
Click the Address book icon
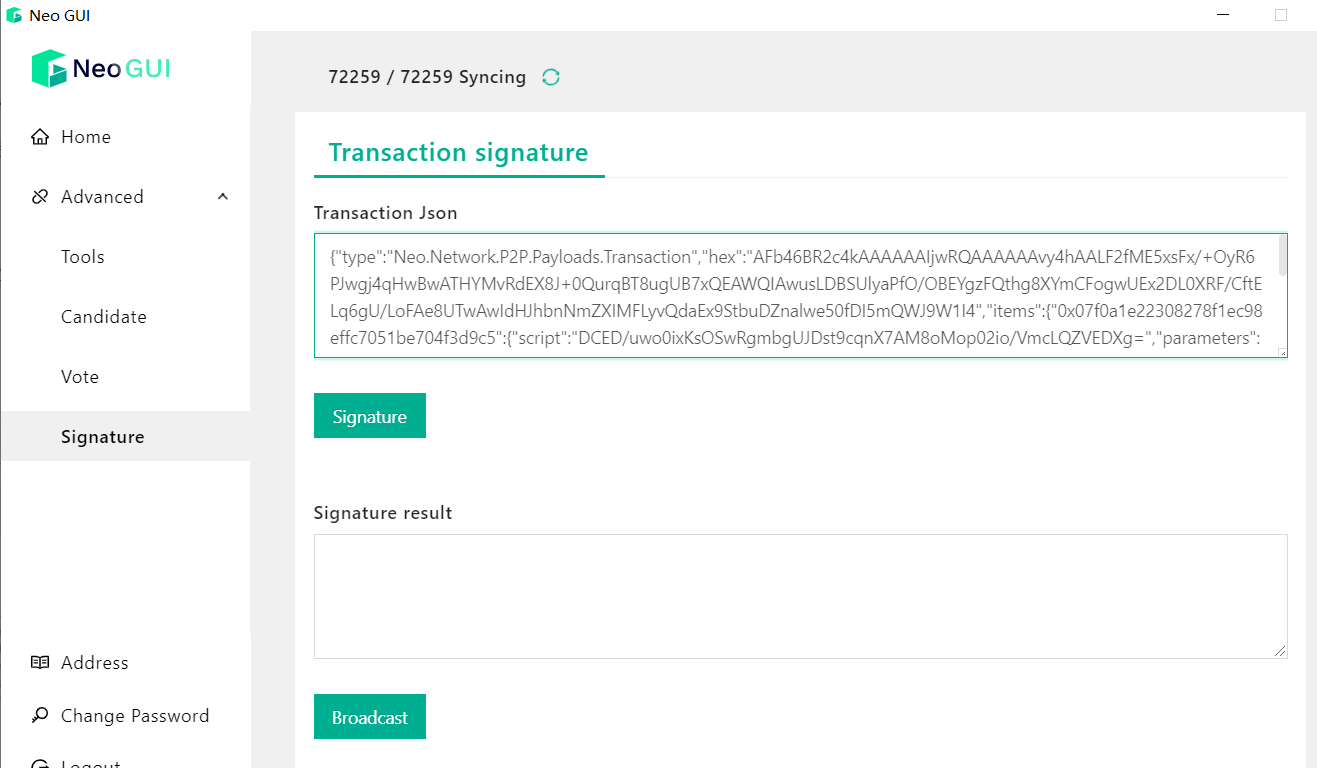point(40,662)
